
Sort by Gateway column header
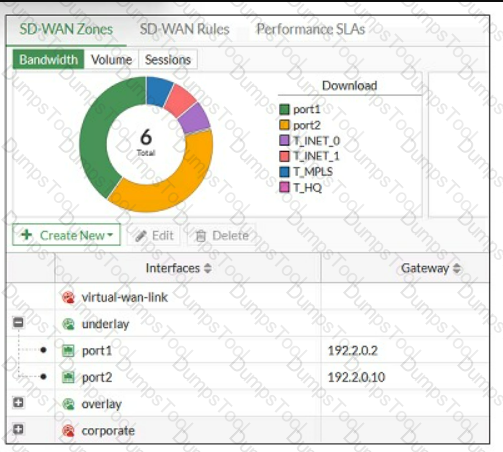click(x=431, y=268)
